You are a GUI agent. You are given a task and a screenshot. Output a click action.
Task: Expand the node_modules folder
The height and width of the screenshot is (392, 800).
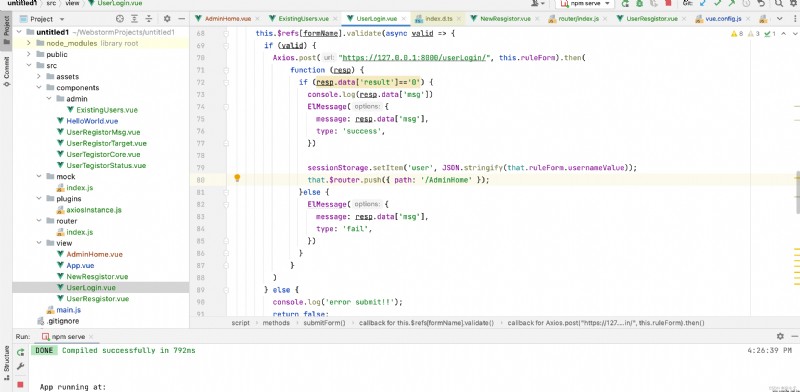click(x=29, y=43)
